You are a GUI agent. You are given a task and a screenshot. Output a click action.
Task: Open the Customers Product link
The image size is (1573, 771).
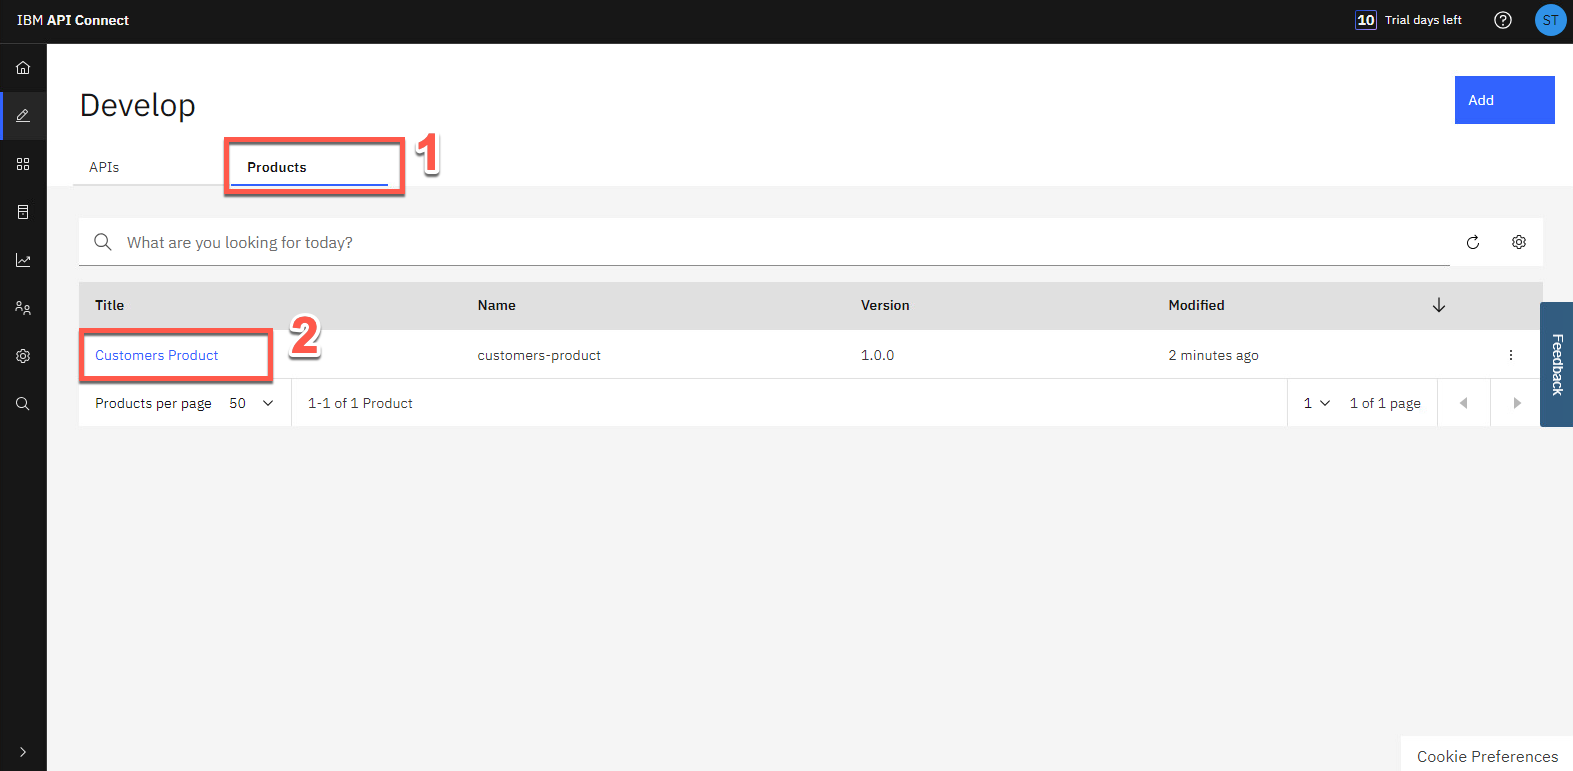pos(157,355)
